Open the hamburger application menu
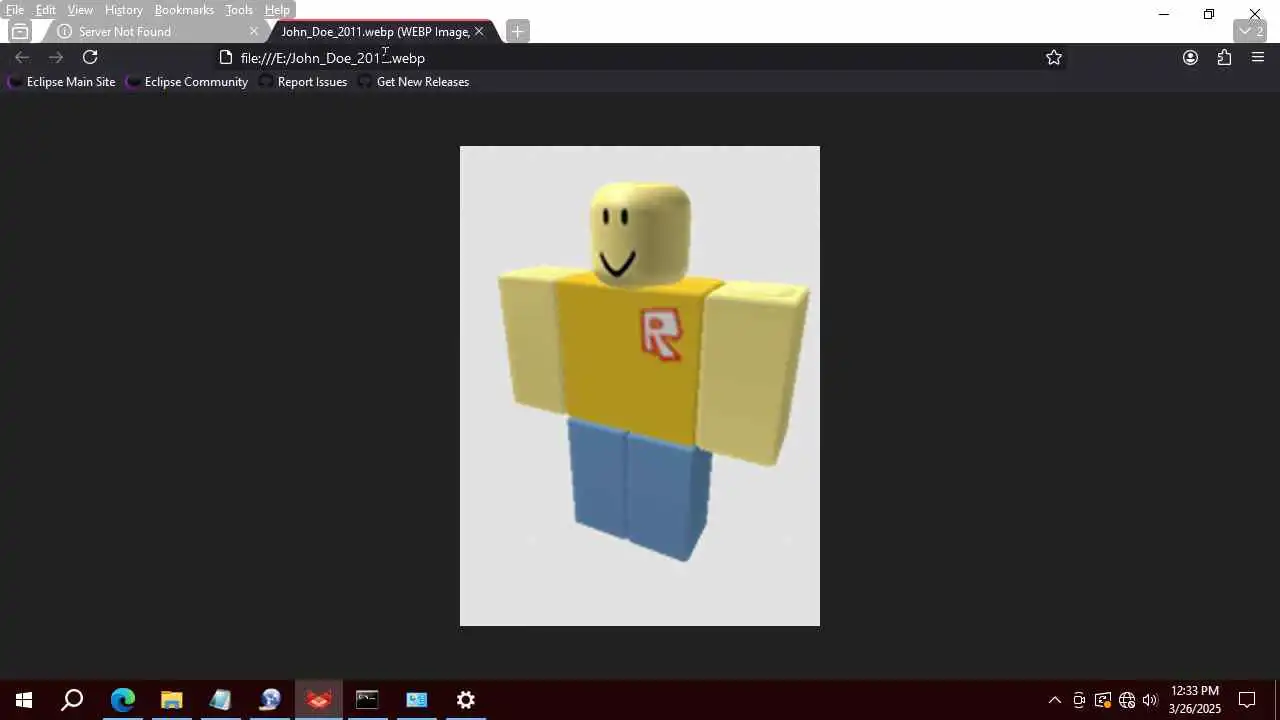This screenshot has height=720, width=1280. click(x=1258, y=58)
